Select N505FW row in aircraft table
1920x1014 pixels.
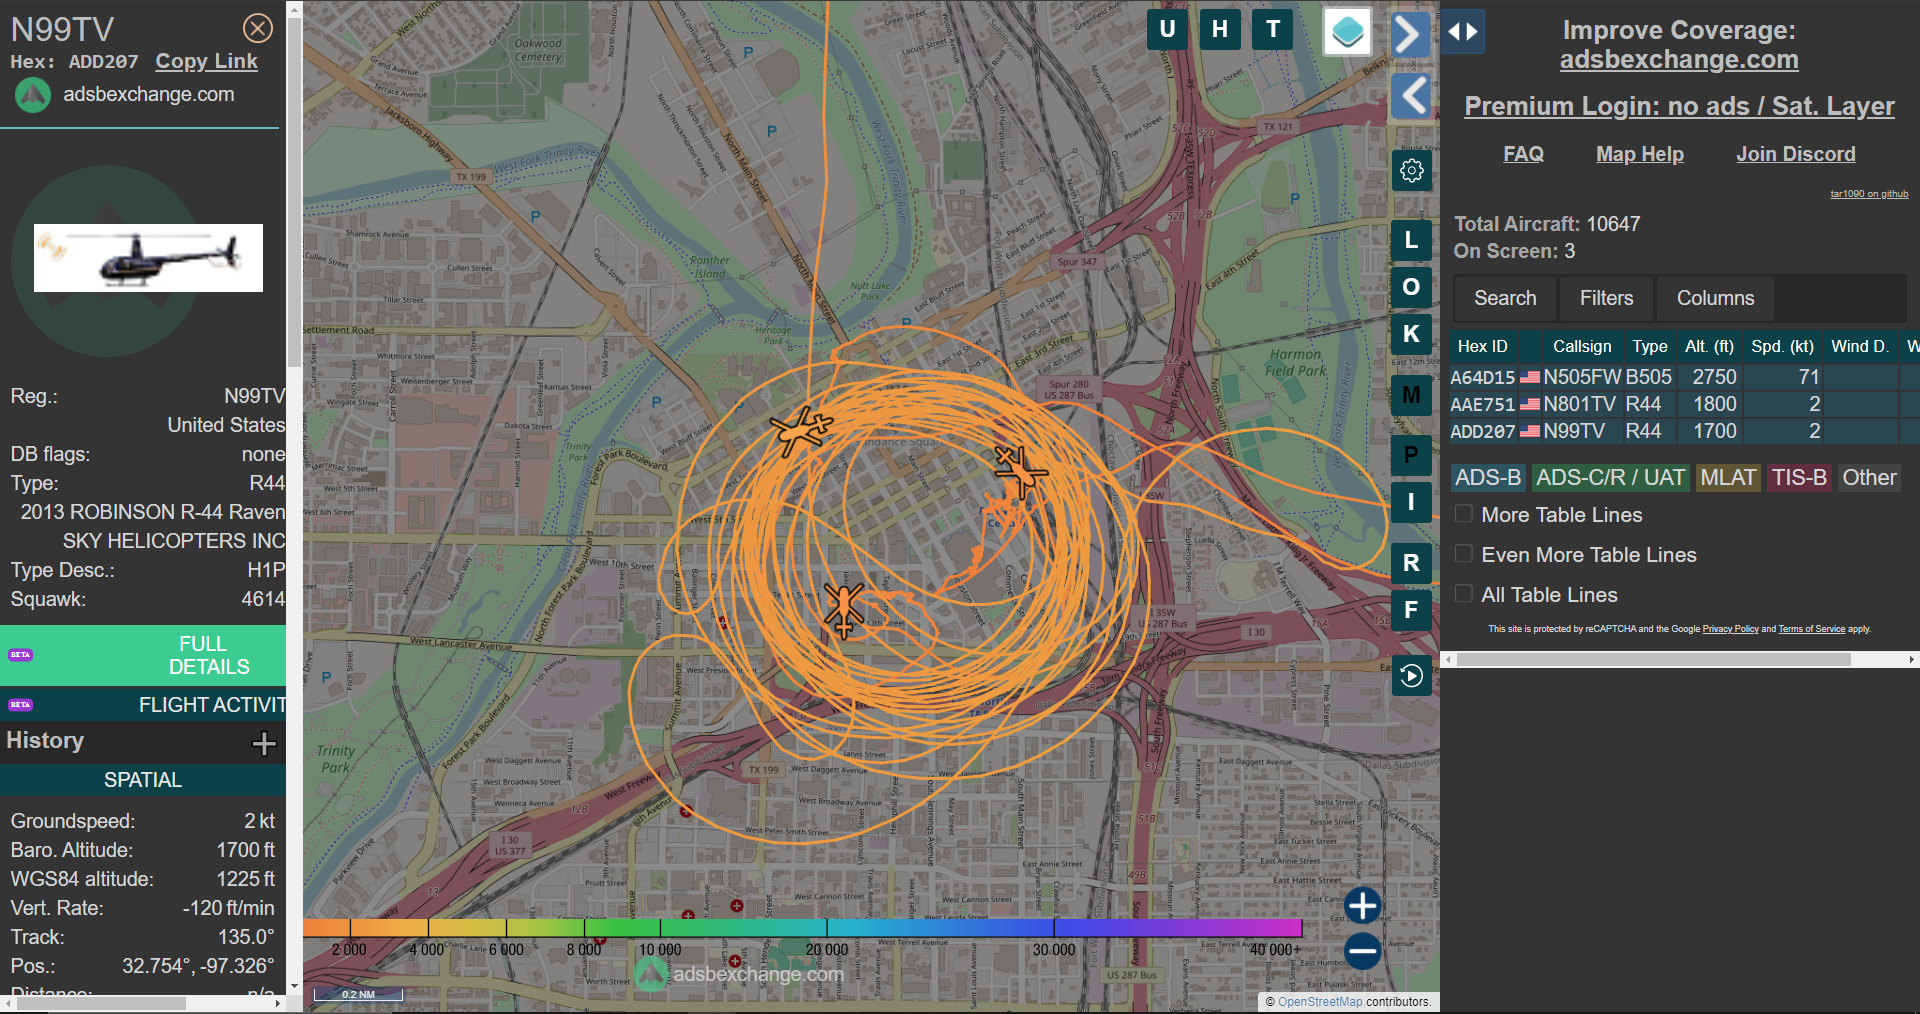pos(1684,377)
